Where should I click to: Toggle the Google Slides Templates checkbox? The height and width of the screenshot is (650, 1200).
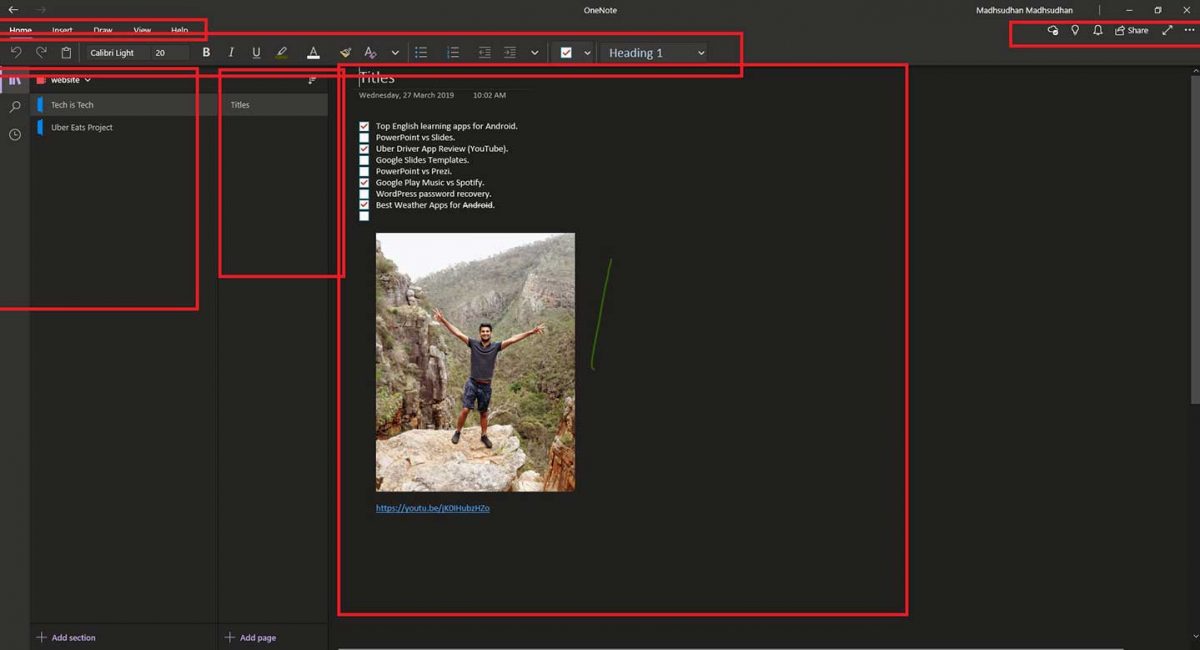[x=364, y=159]
